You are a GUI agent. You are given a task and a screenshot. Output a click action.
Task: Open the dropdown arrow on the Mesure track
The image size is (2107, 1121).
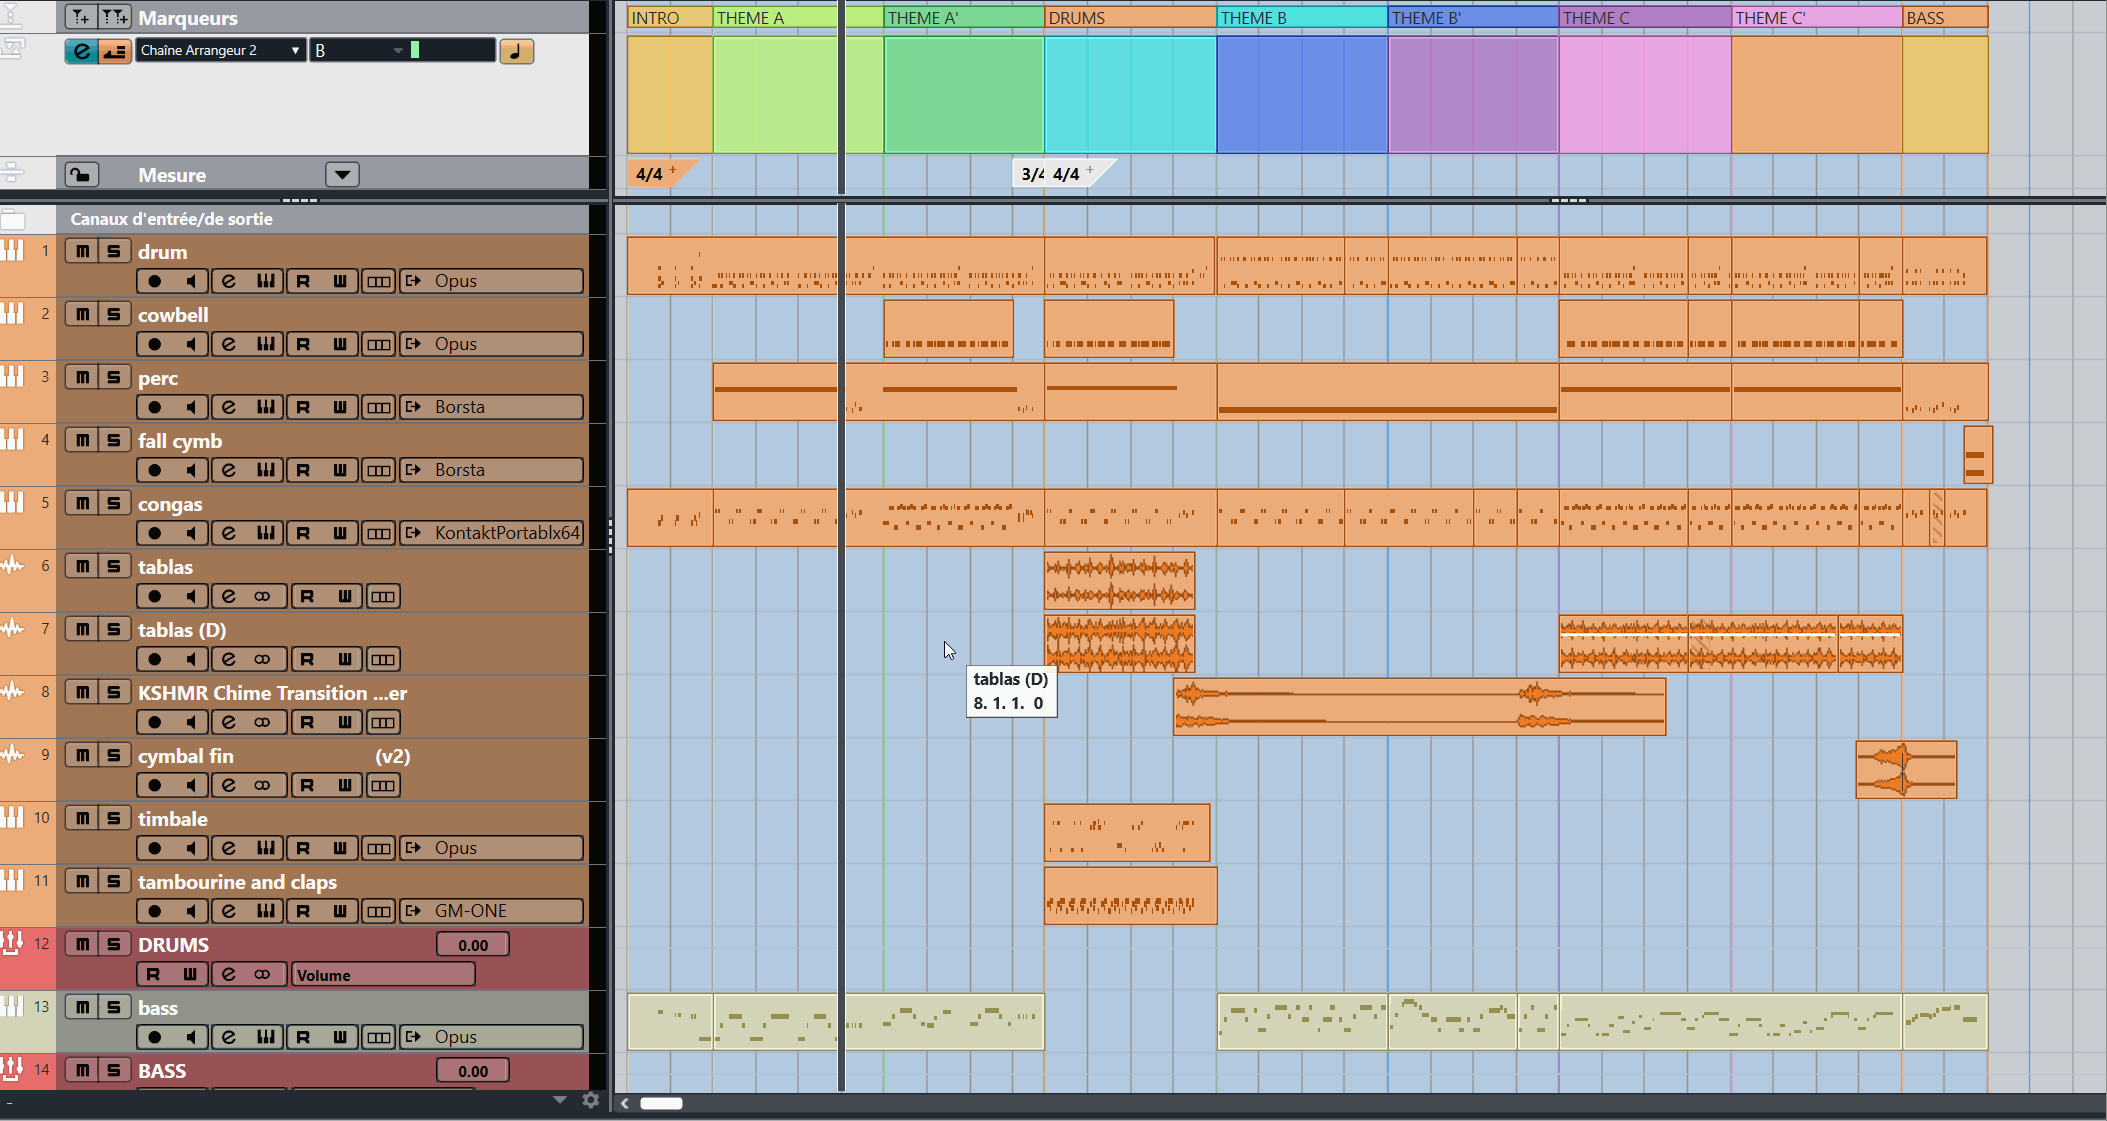(x=341, y=174)
